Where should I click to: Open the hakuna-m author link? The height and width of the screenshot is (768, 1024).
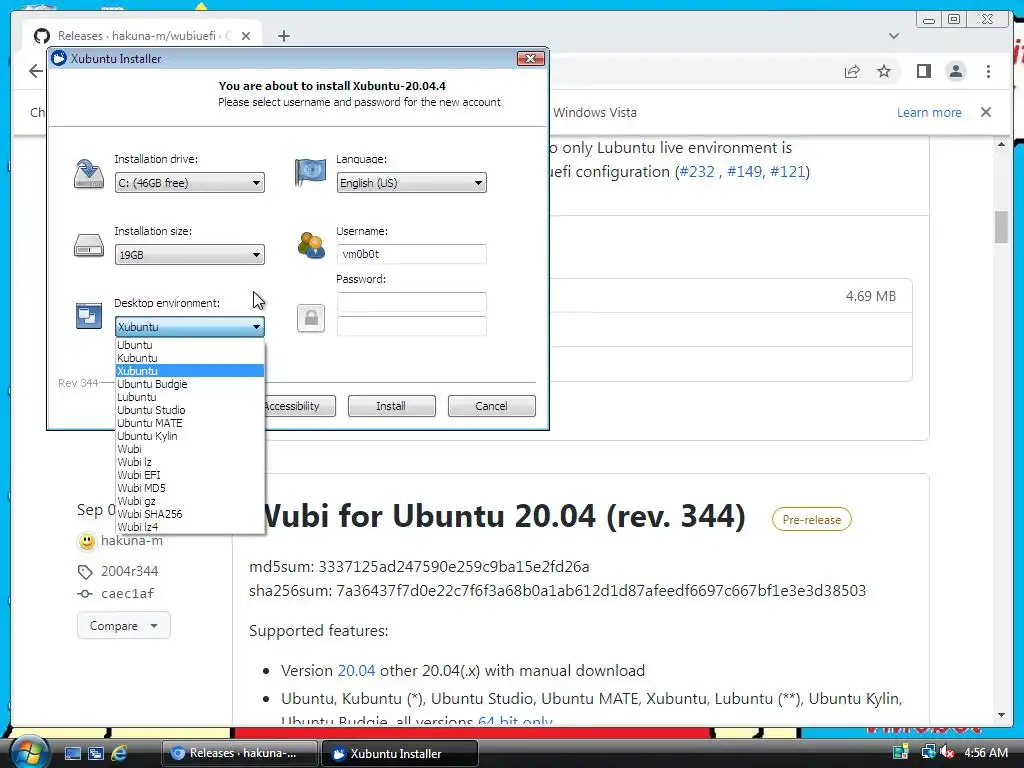coord(132,541)
